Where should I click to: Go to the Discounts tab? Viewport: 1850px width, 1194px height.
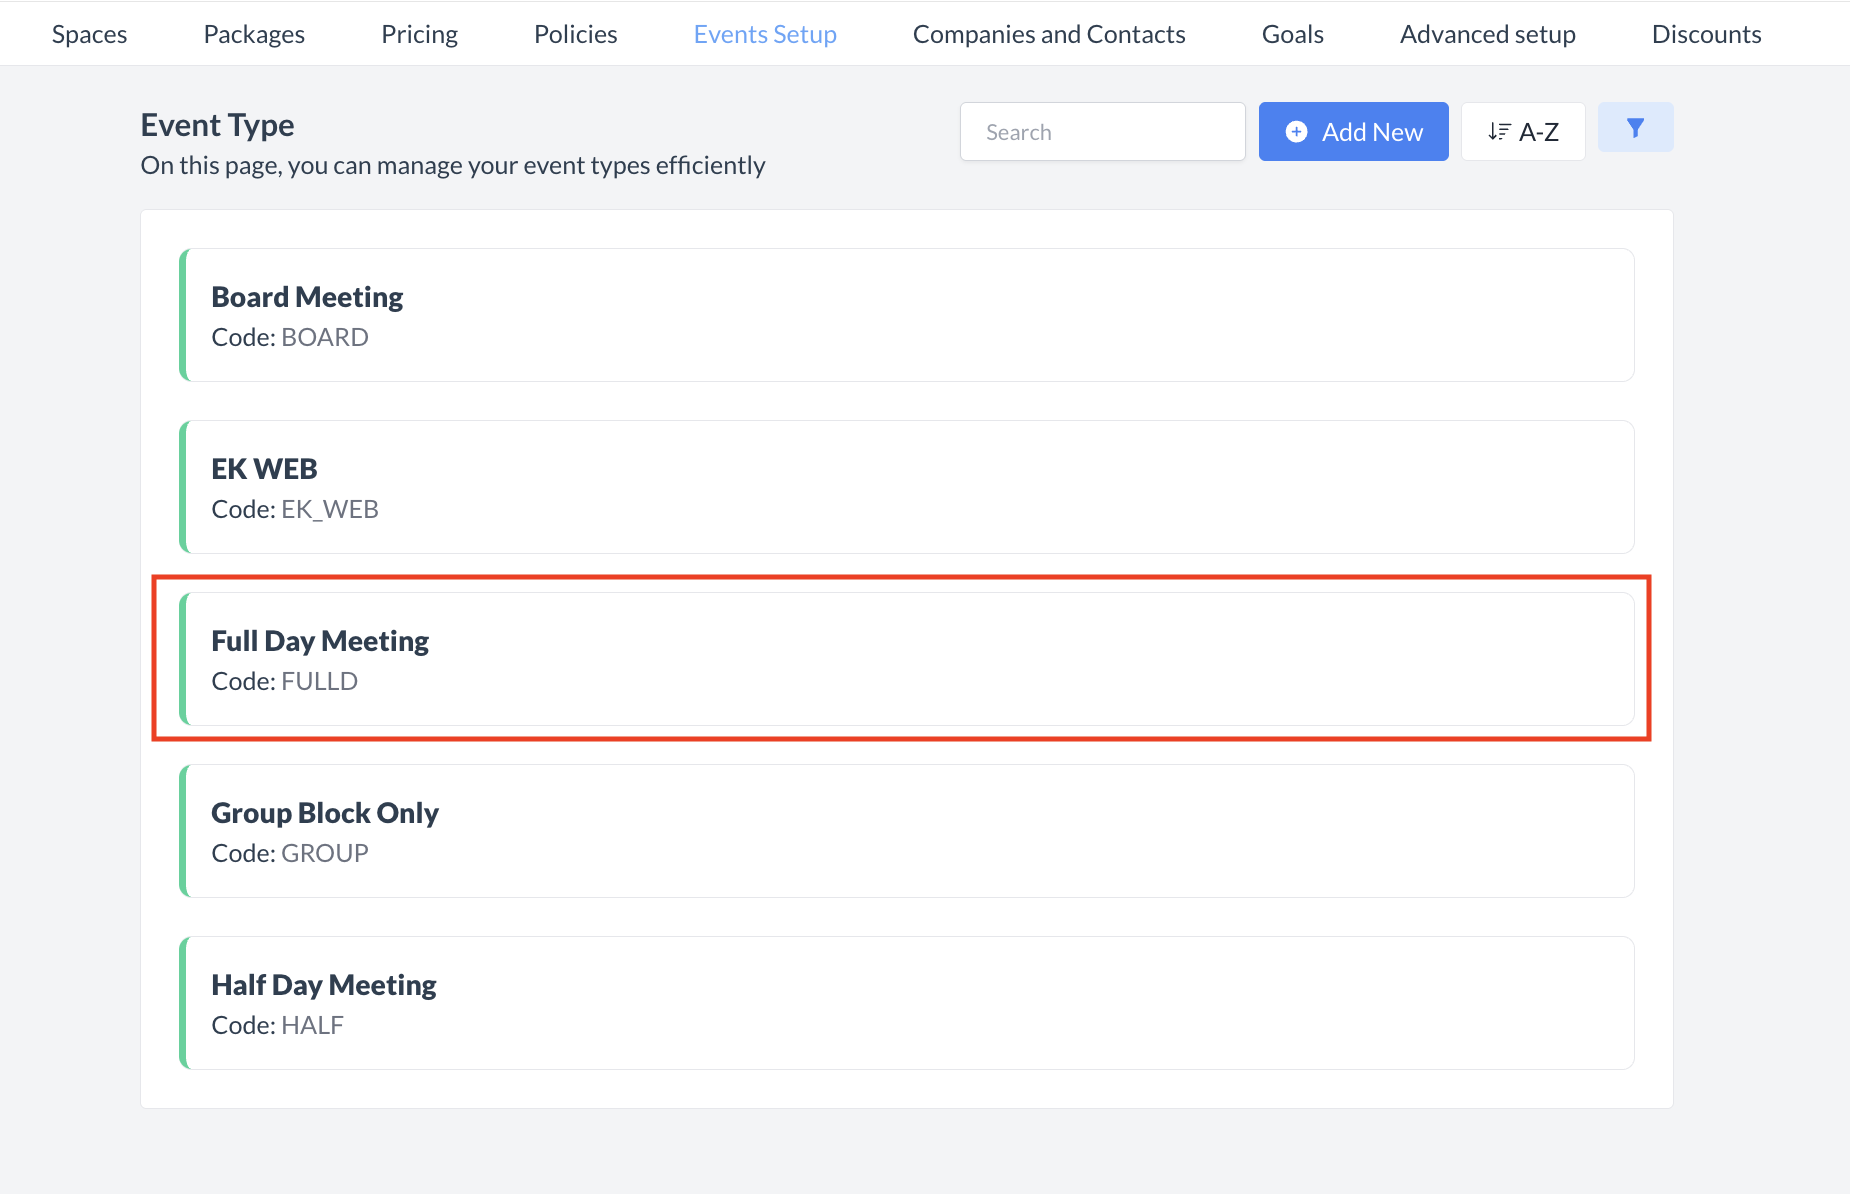click(x=1706, y=34)
